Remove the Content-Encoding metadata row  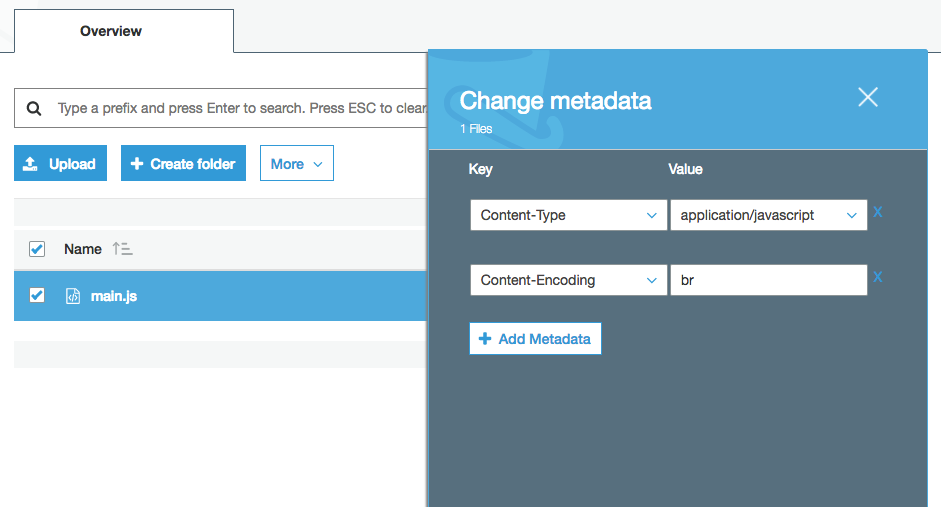point(877,277)
